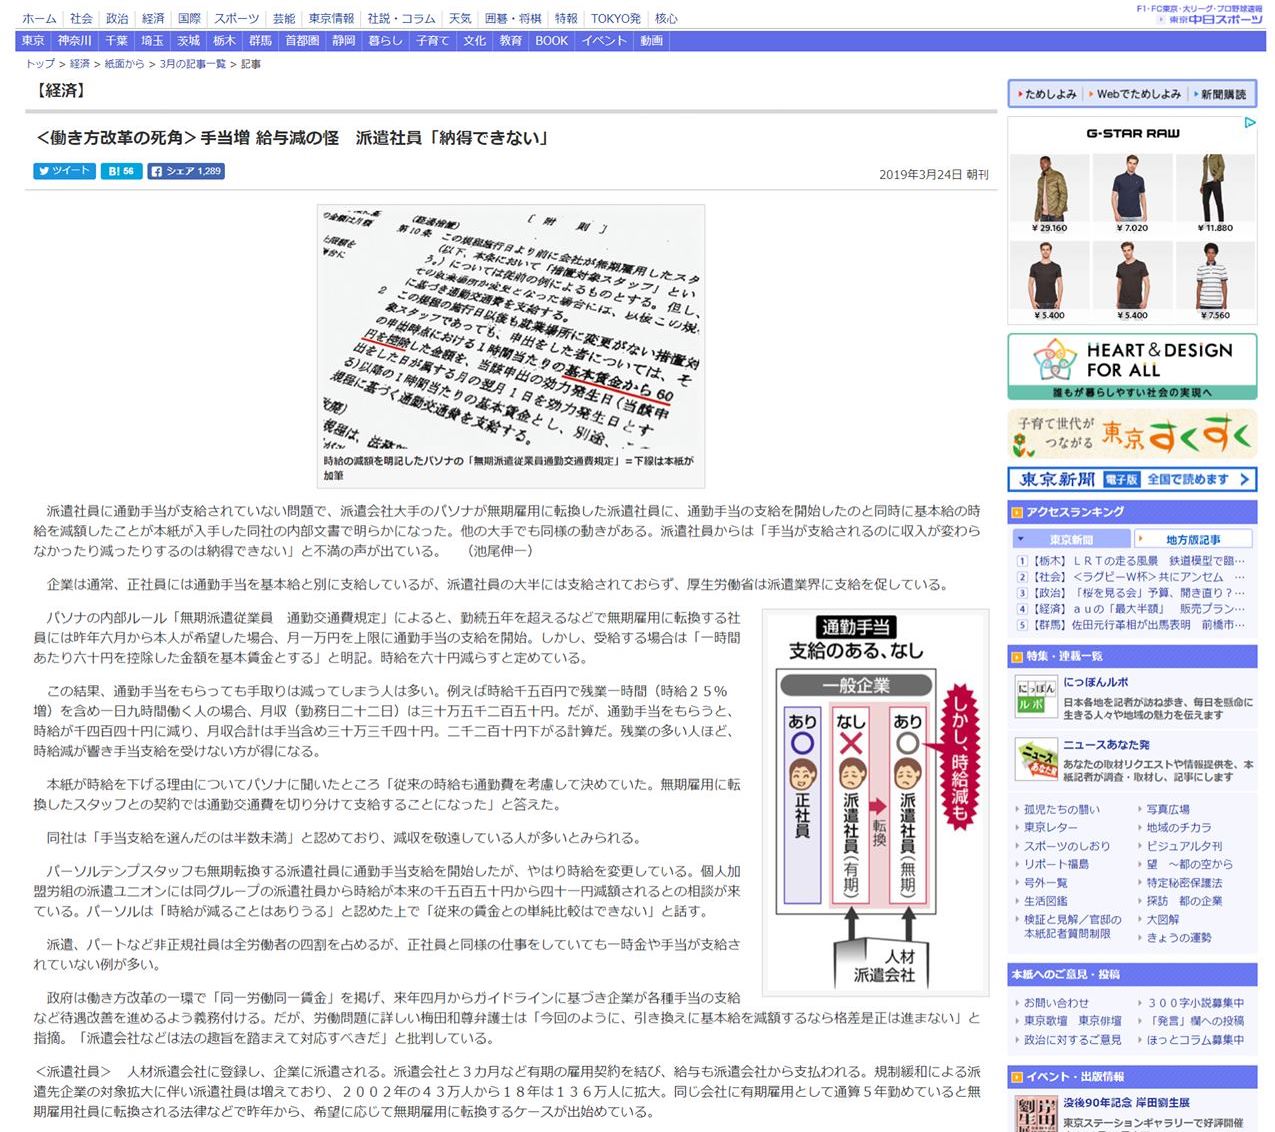Click the 新聞購読 subscription link
Viewport: 1275px width, 1132px height.
coord(1223,94)
